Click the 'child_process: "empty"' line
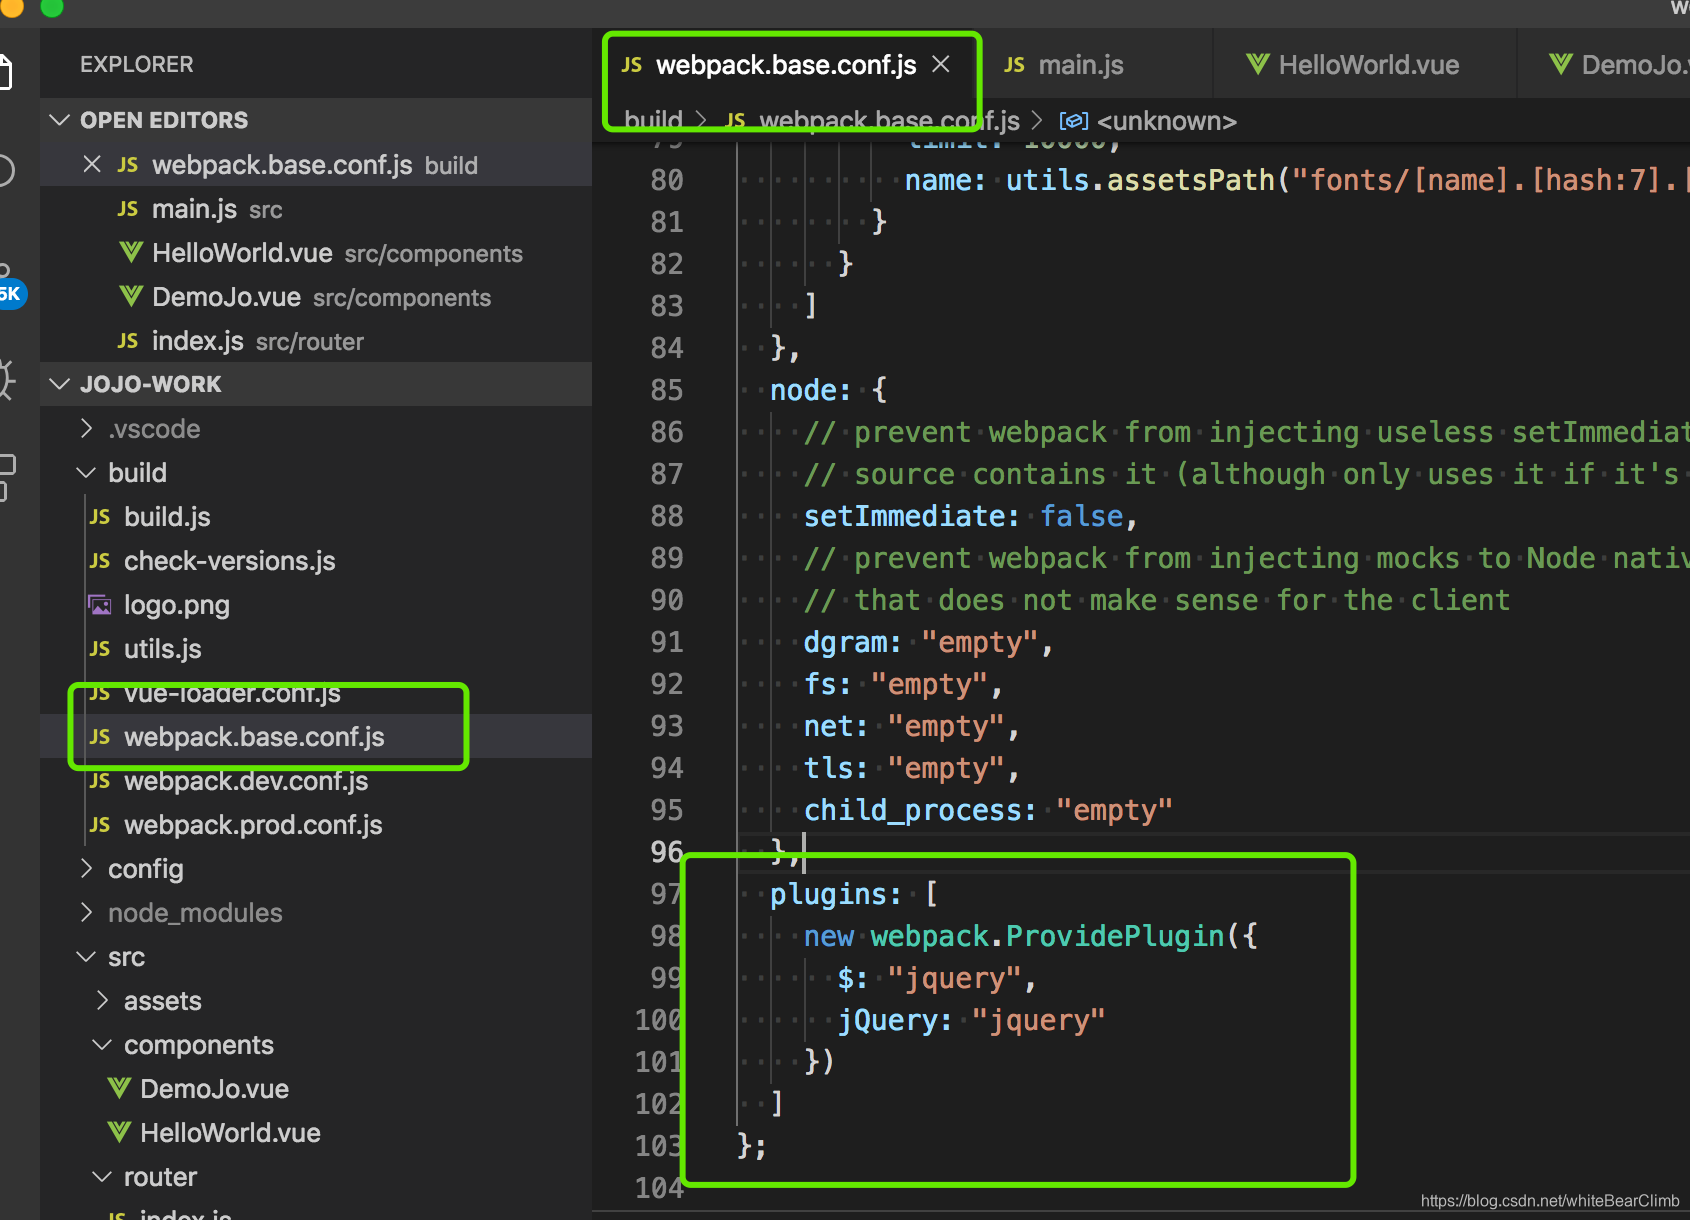Image resolution: width=1690 pixels, height=1220 pixels. point(988,810)
